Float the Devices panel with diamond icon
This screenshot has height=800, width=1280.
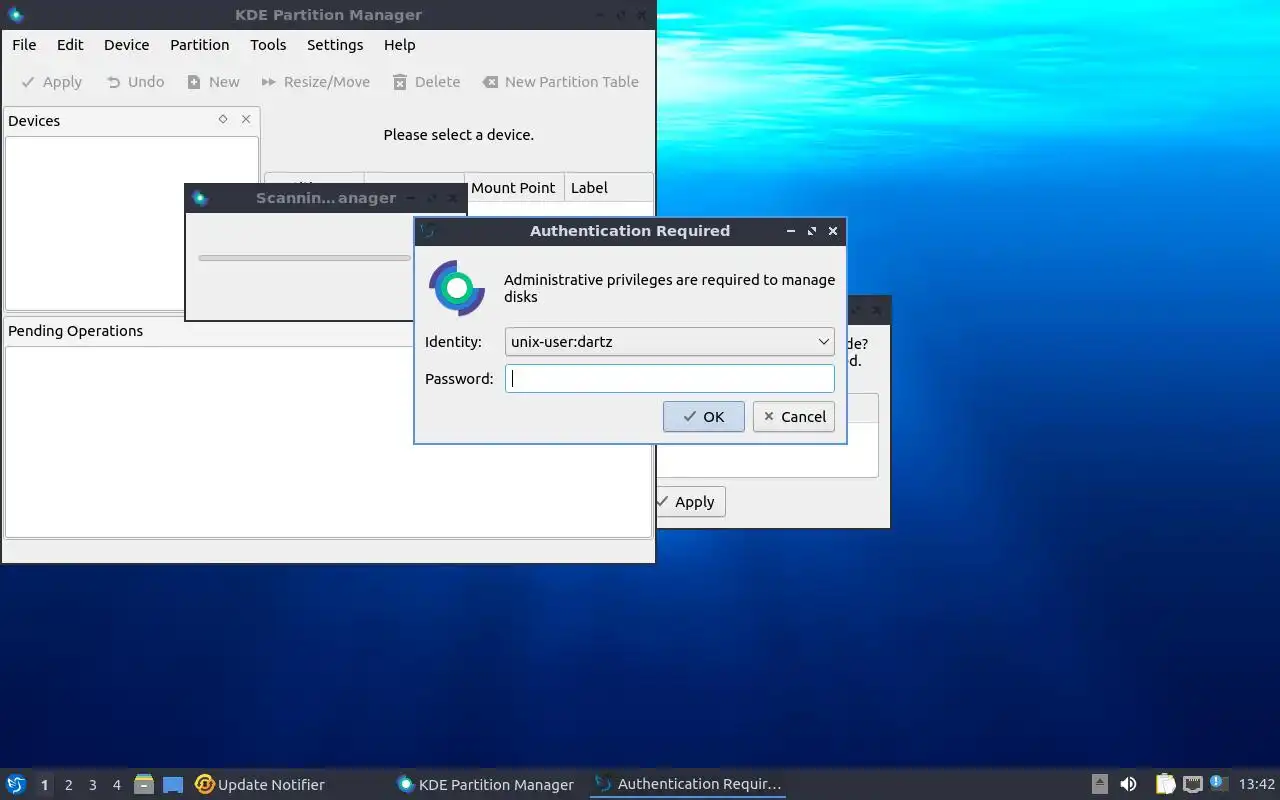coord(223,119)
